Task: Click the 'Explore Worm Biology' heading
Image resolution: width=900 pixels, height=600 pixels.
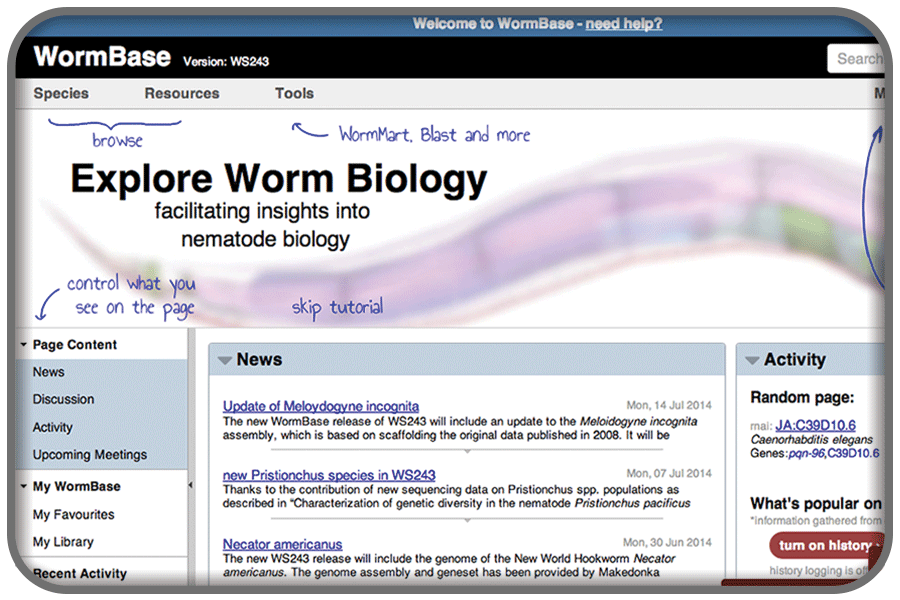Action: click(x=279, y=179)
